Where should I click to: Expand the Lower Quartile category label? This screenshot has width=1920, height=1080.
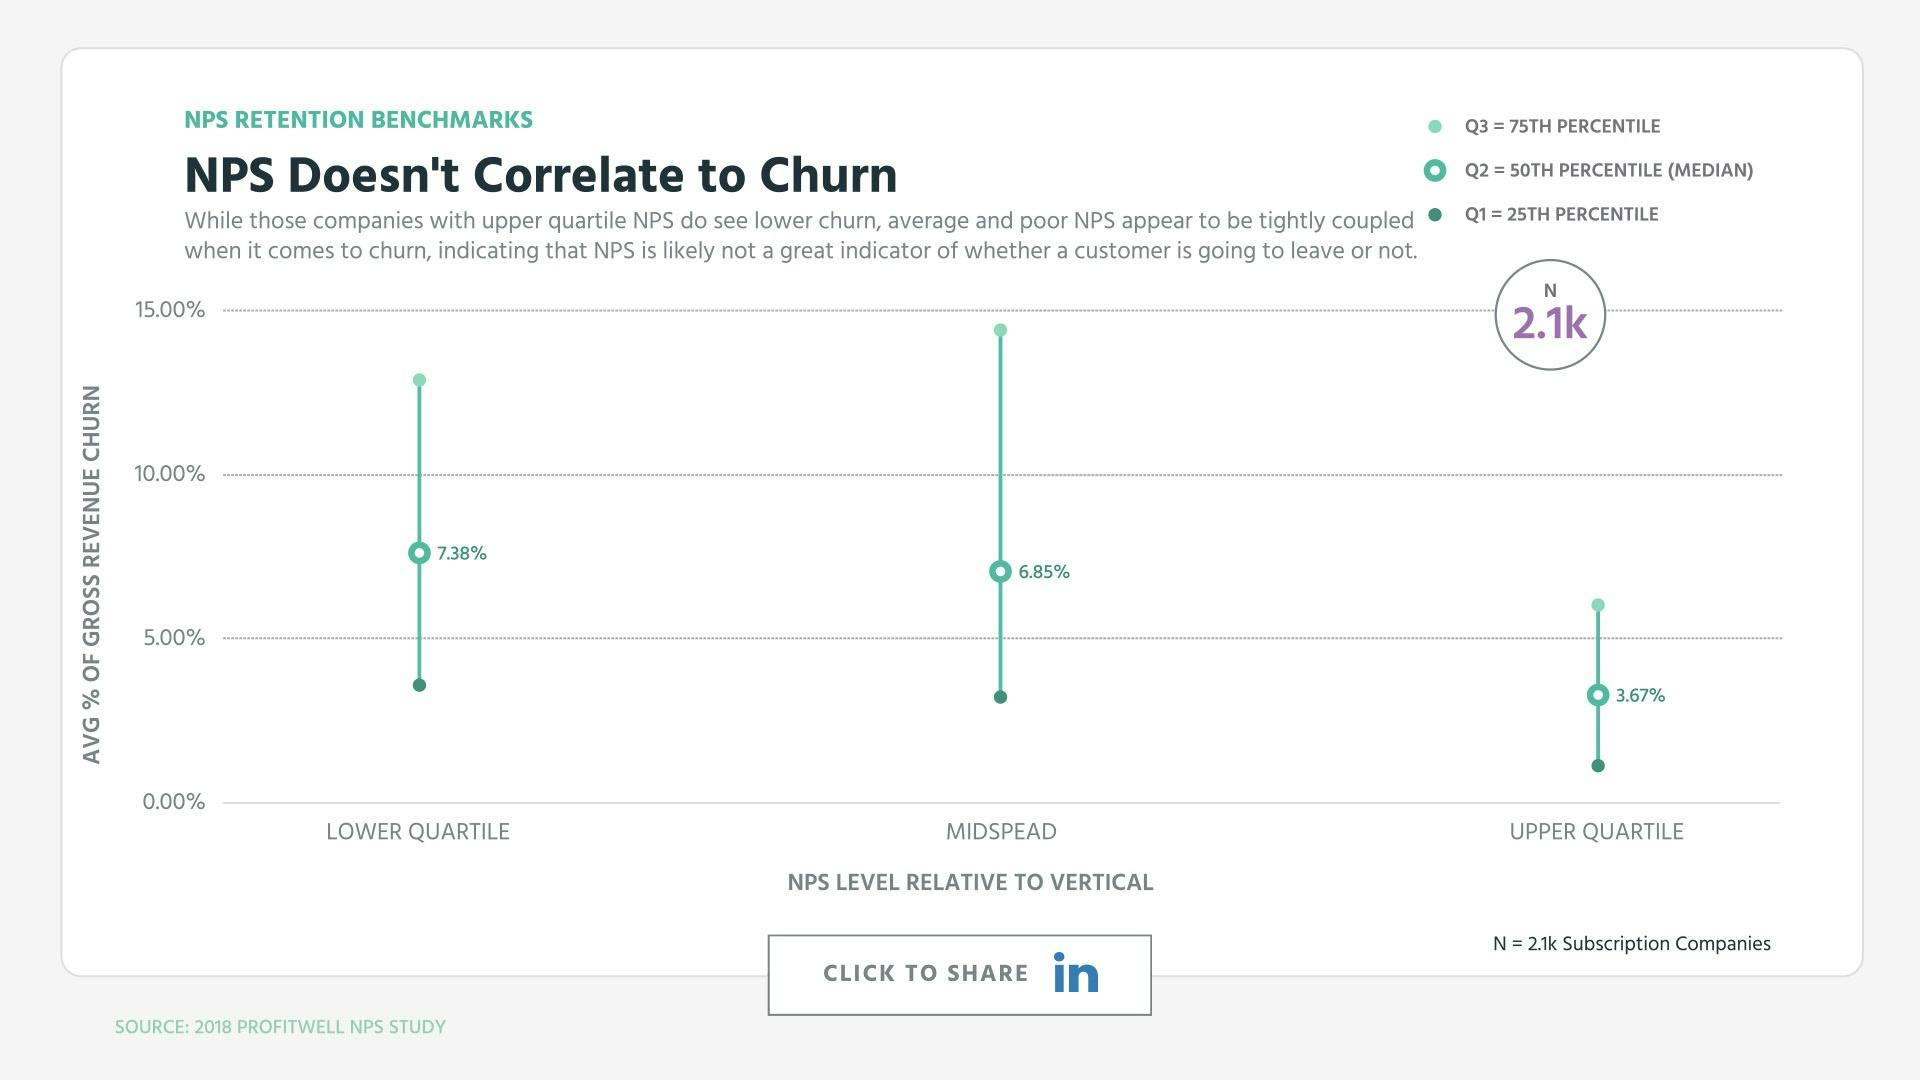click(416, 831)
